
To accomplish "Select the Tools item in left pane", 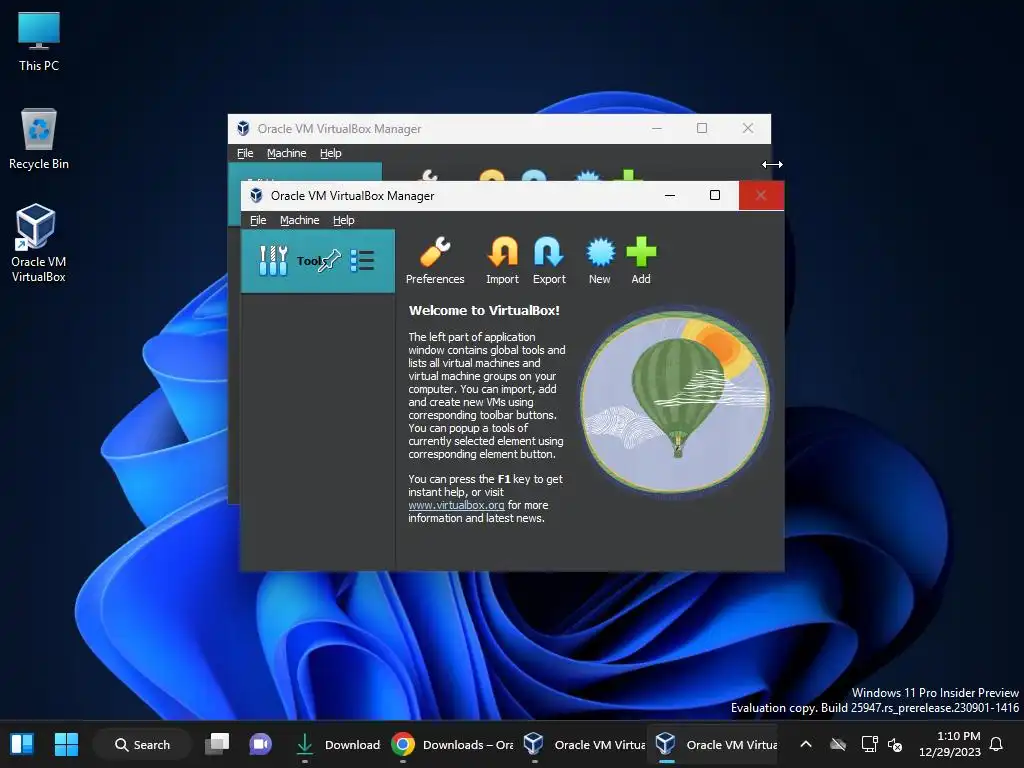I will point(318,261).
